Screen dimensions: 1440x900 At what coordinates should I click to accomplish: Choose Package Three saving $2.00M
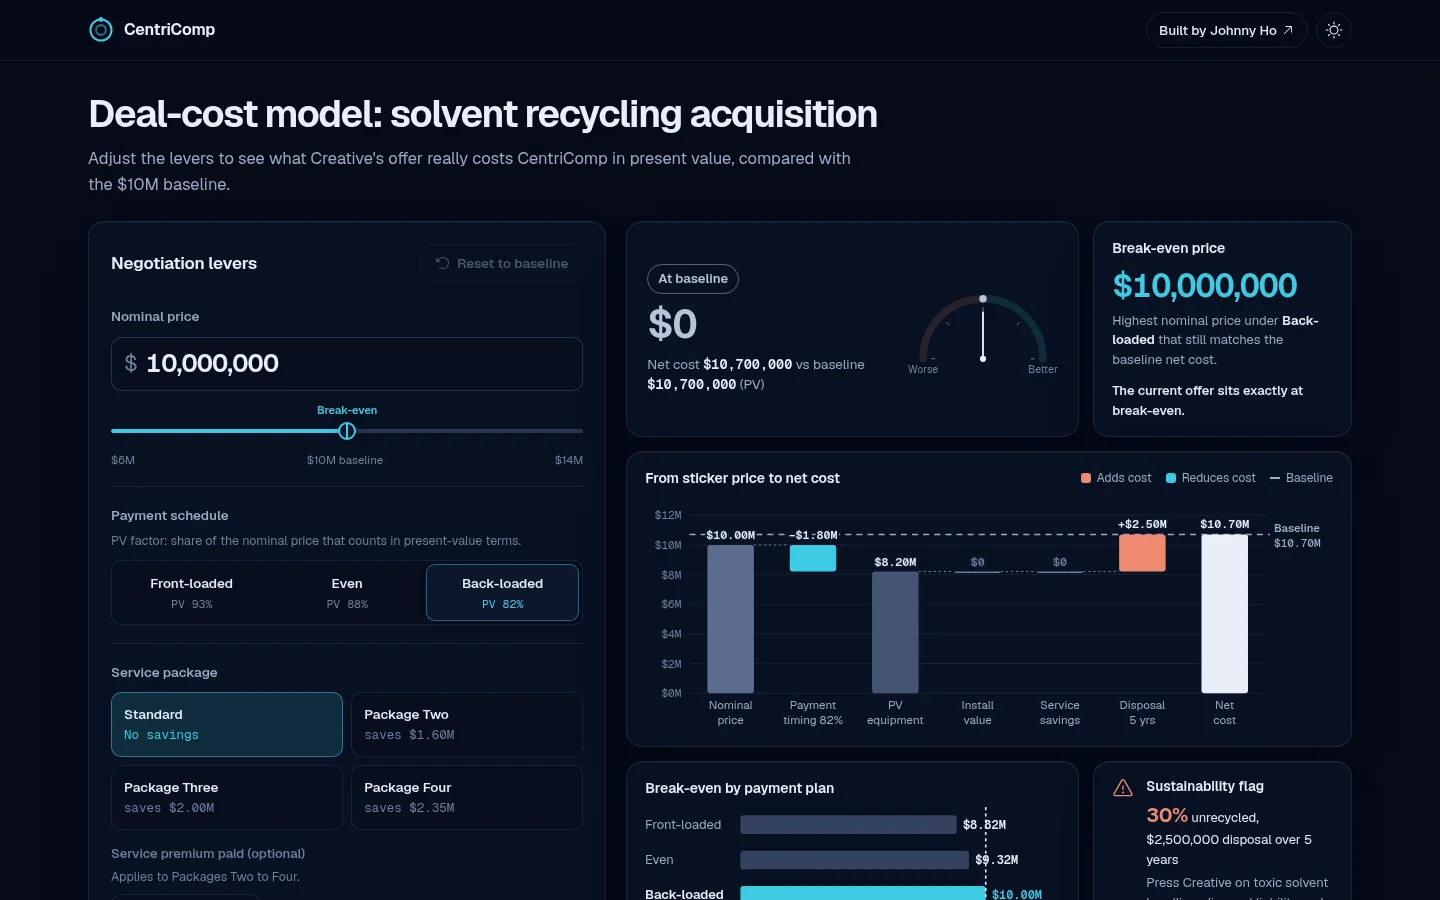pos(227,797)
